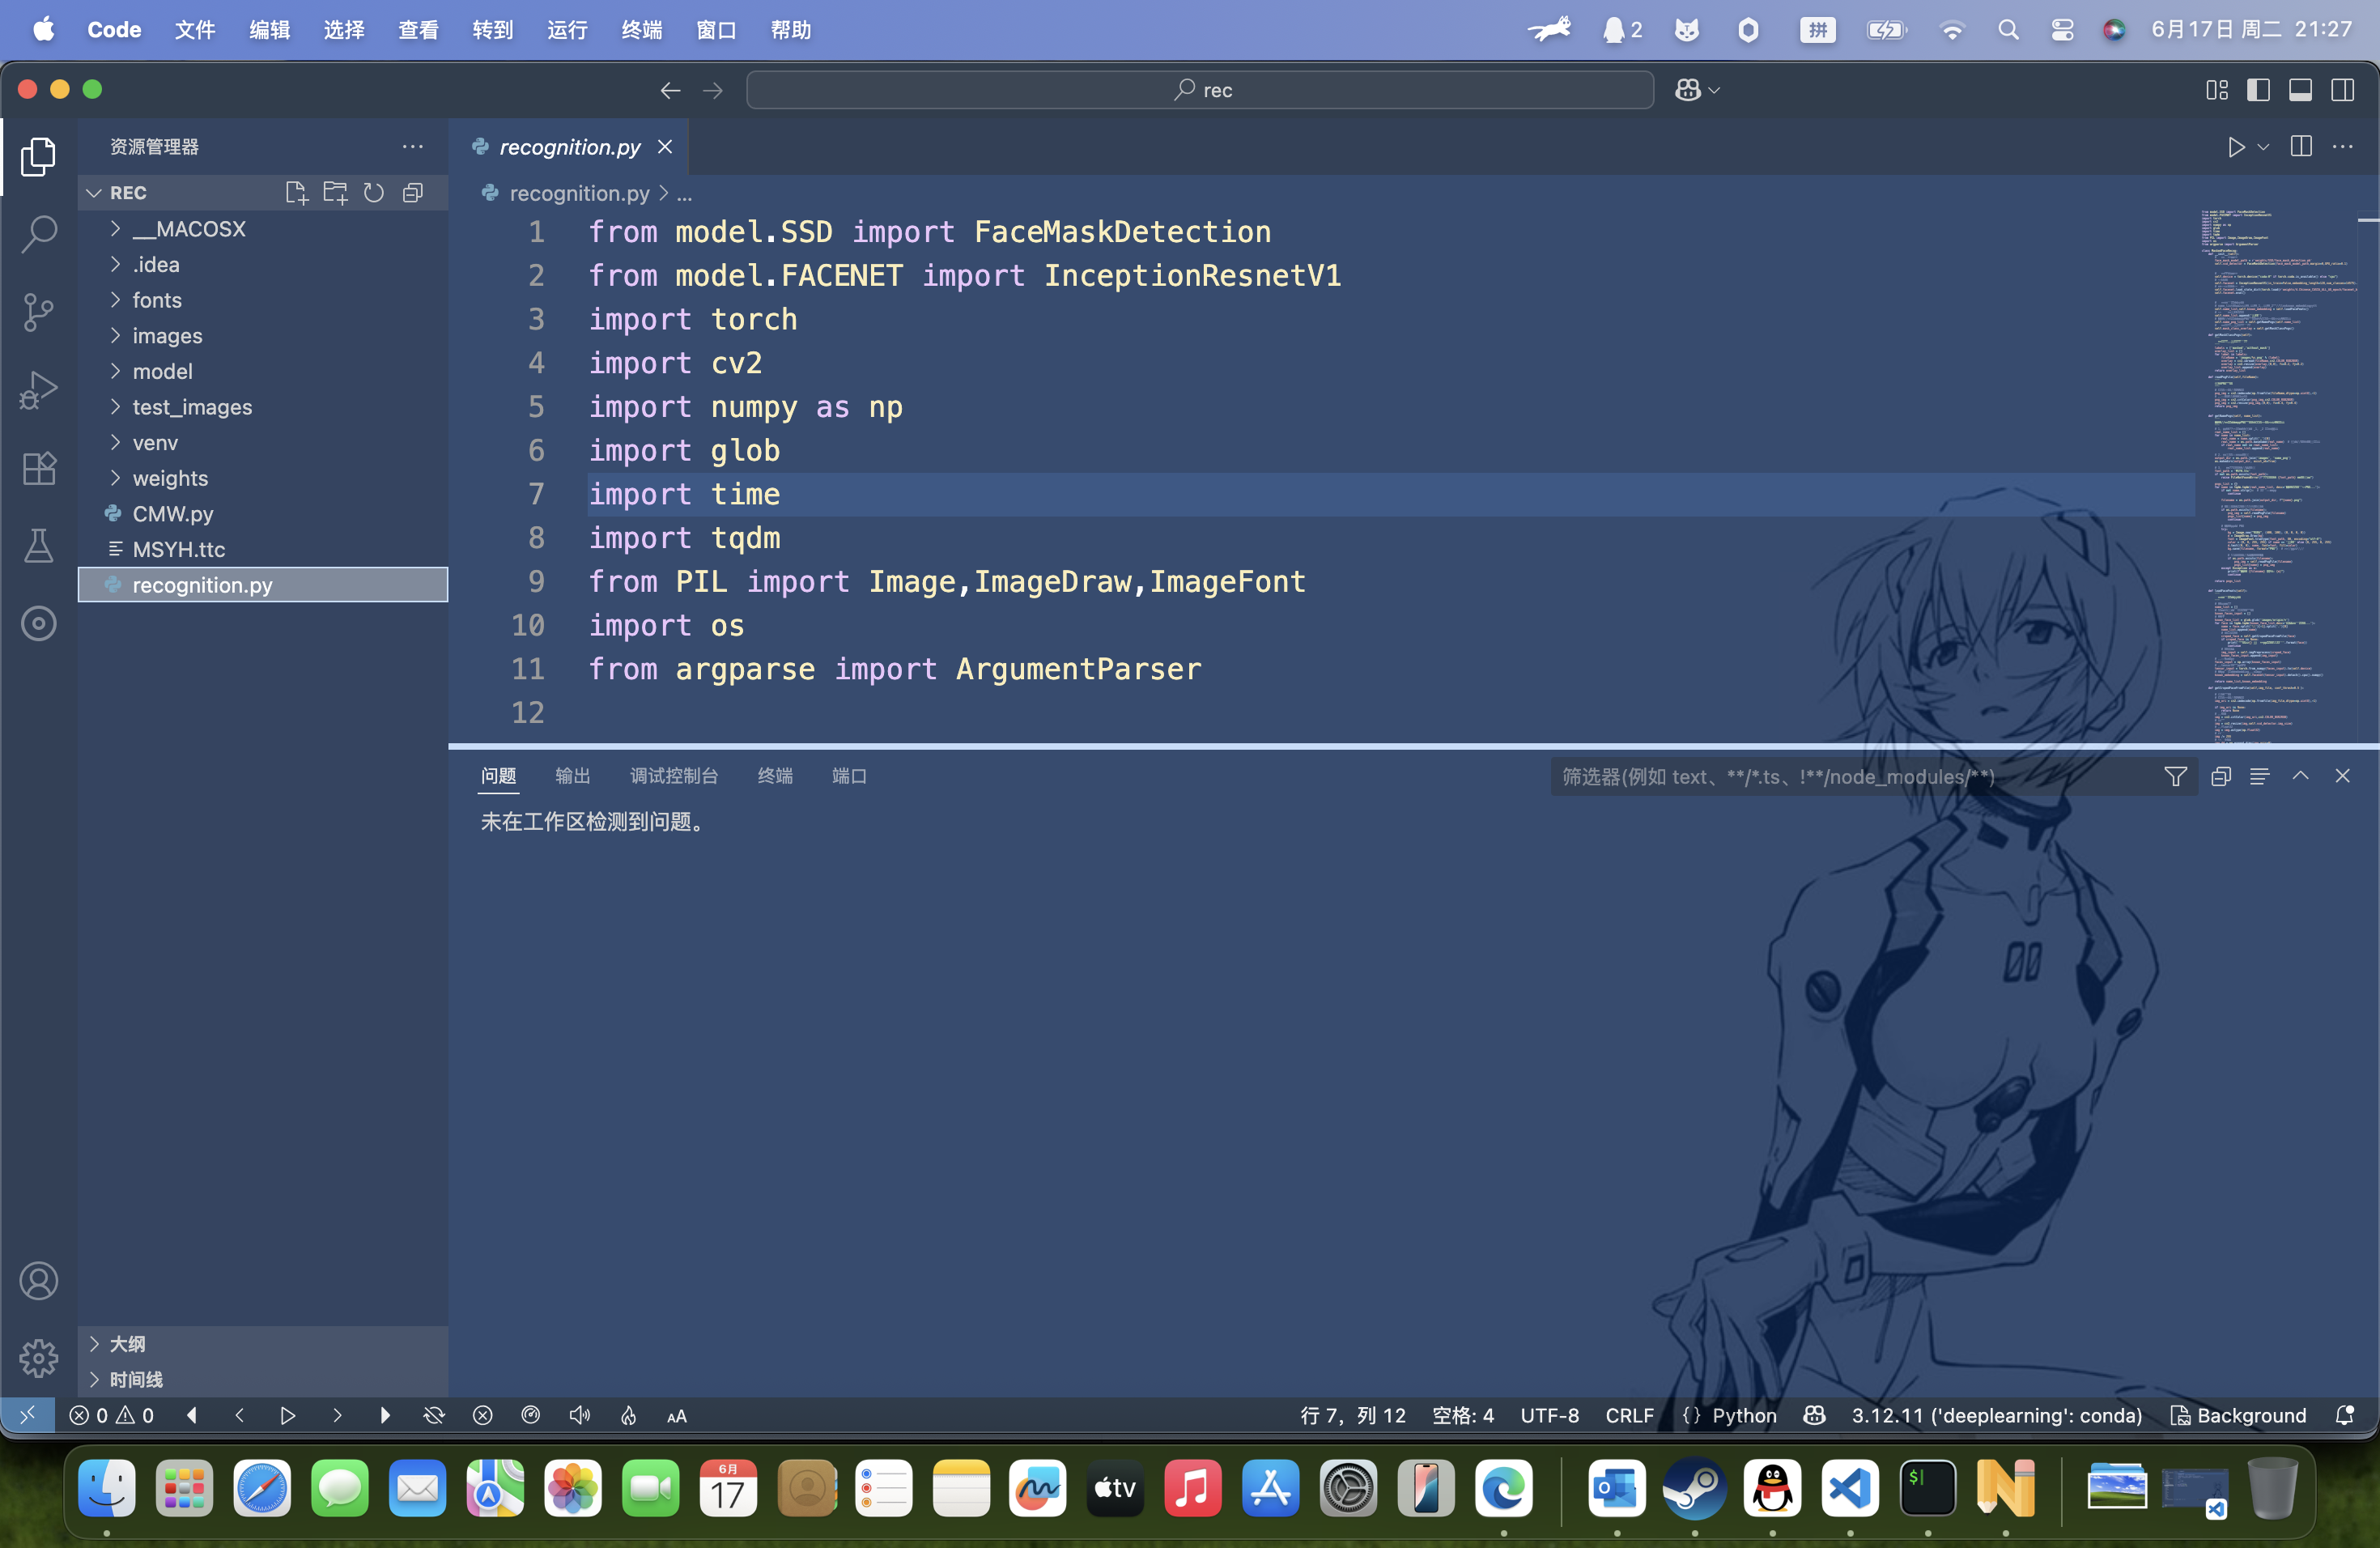The height and width of the screenshot is (1548, 2380).
Task: Toggle the secondary side bar
Action: (2343, 90)
